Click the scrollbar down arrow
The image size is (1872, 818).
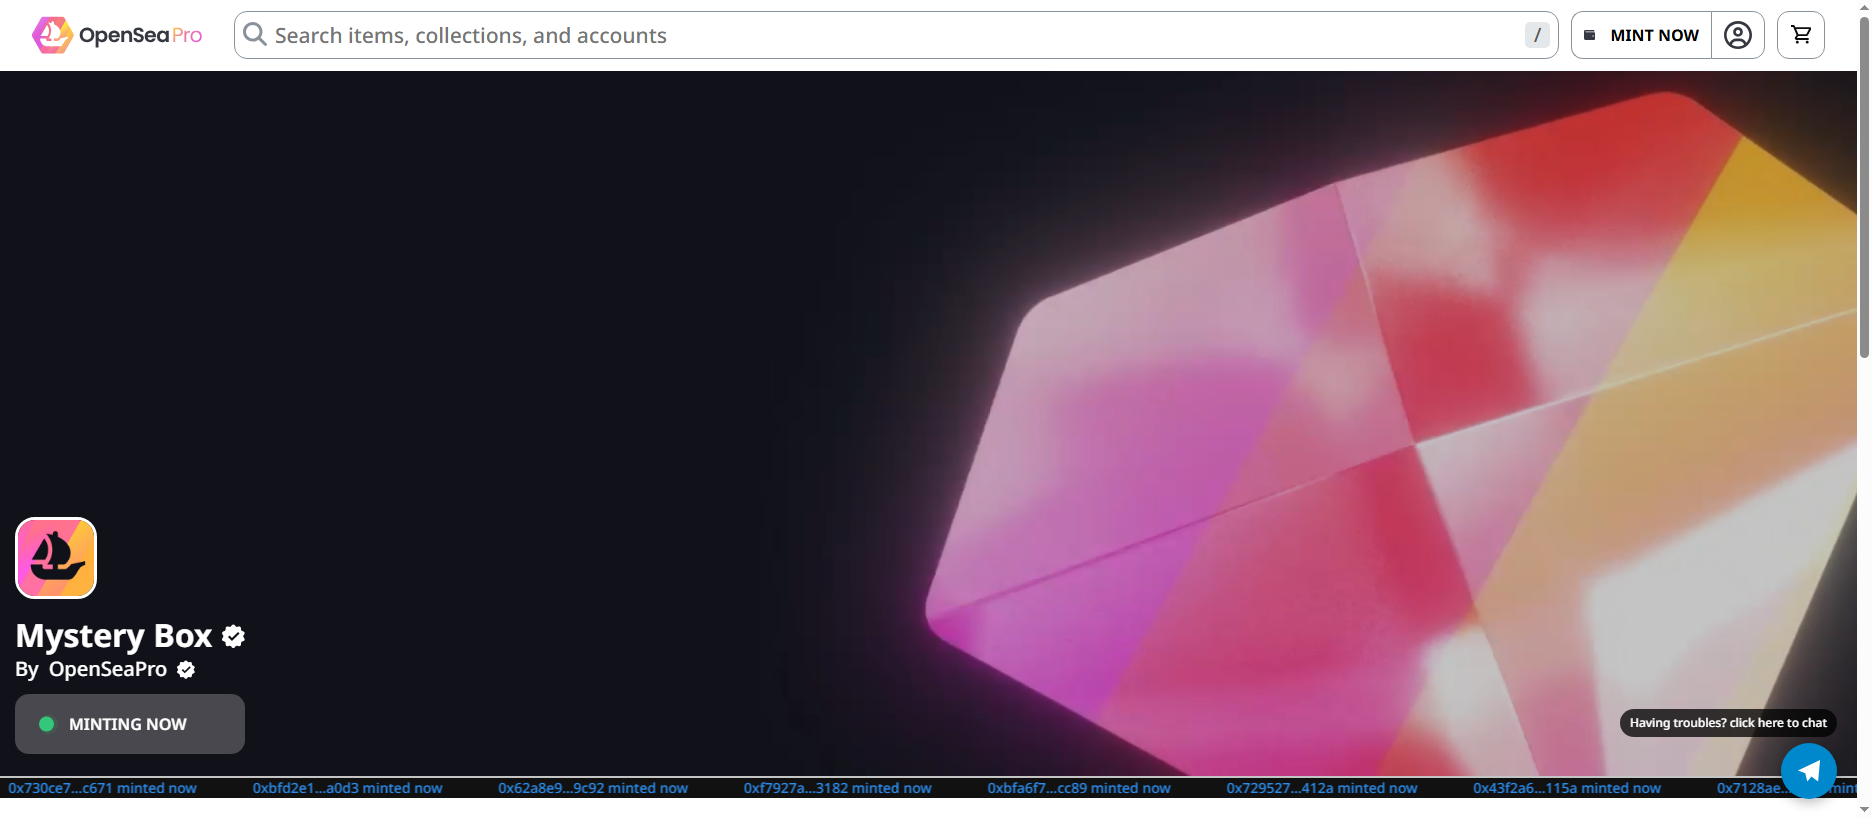(x=1864, y=809)
